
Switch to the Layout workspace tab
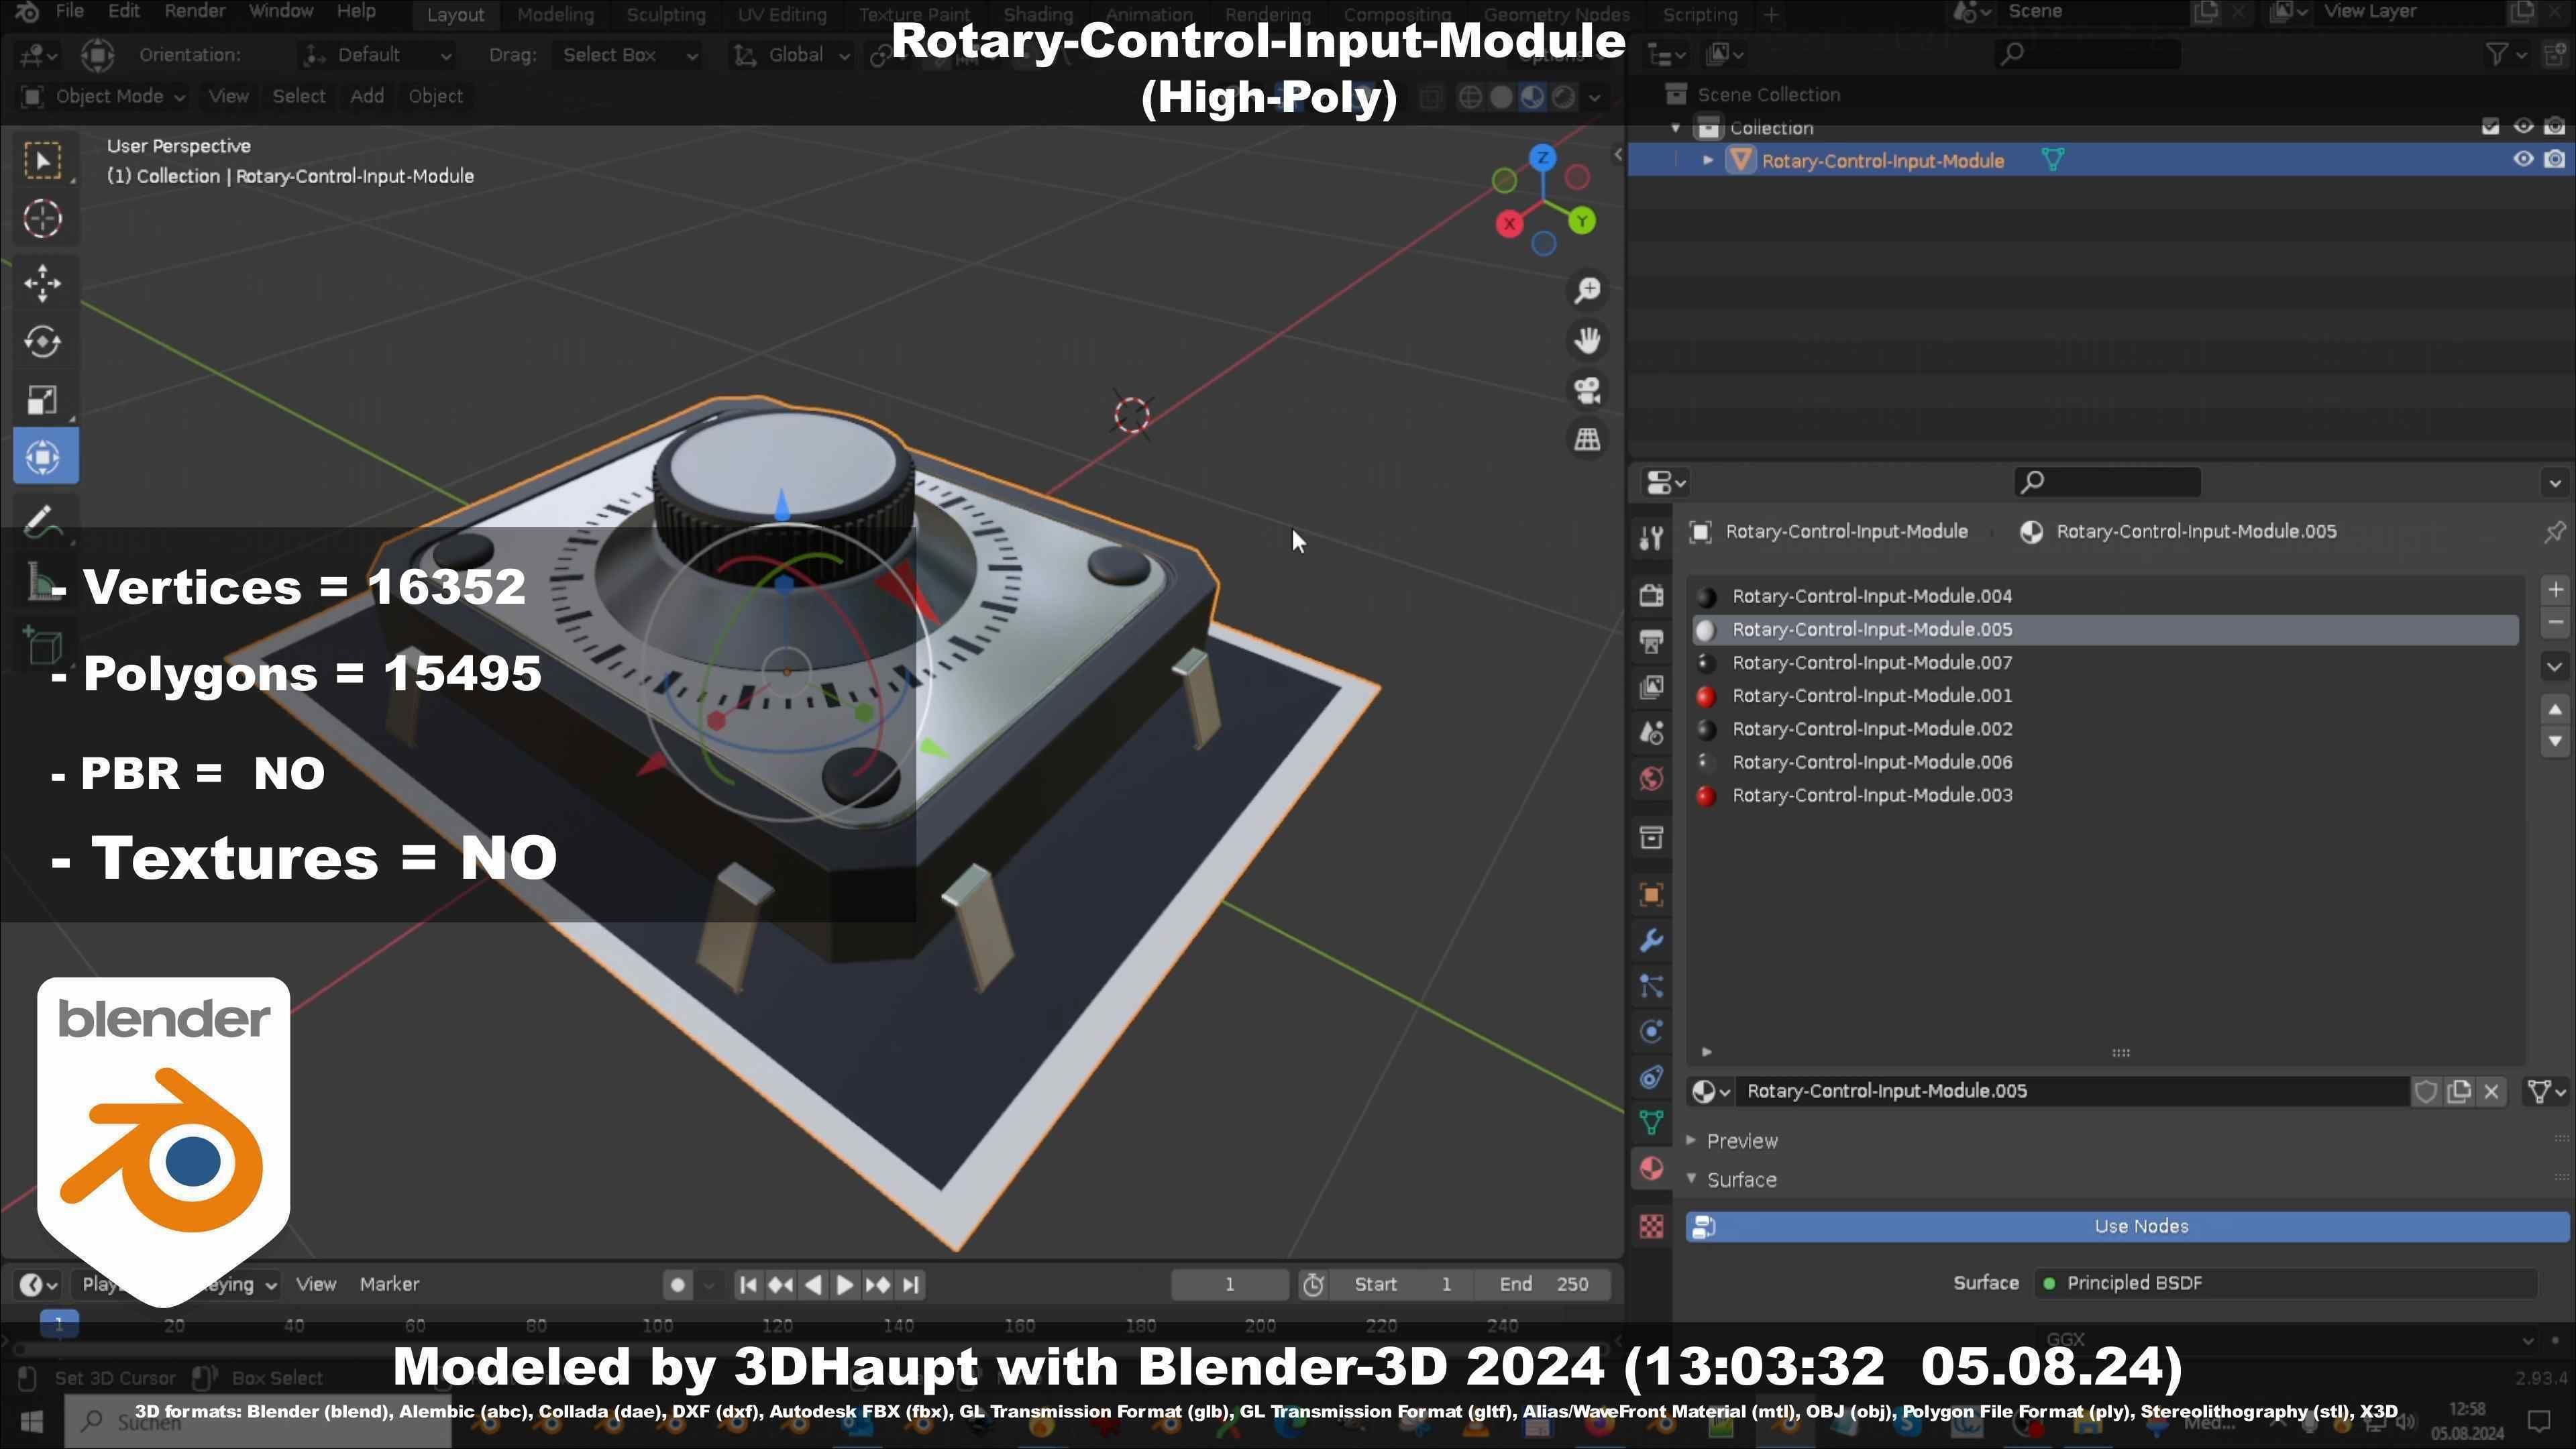click(455, 14)
